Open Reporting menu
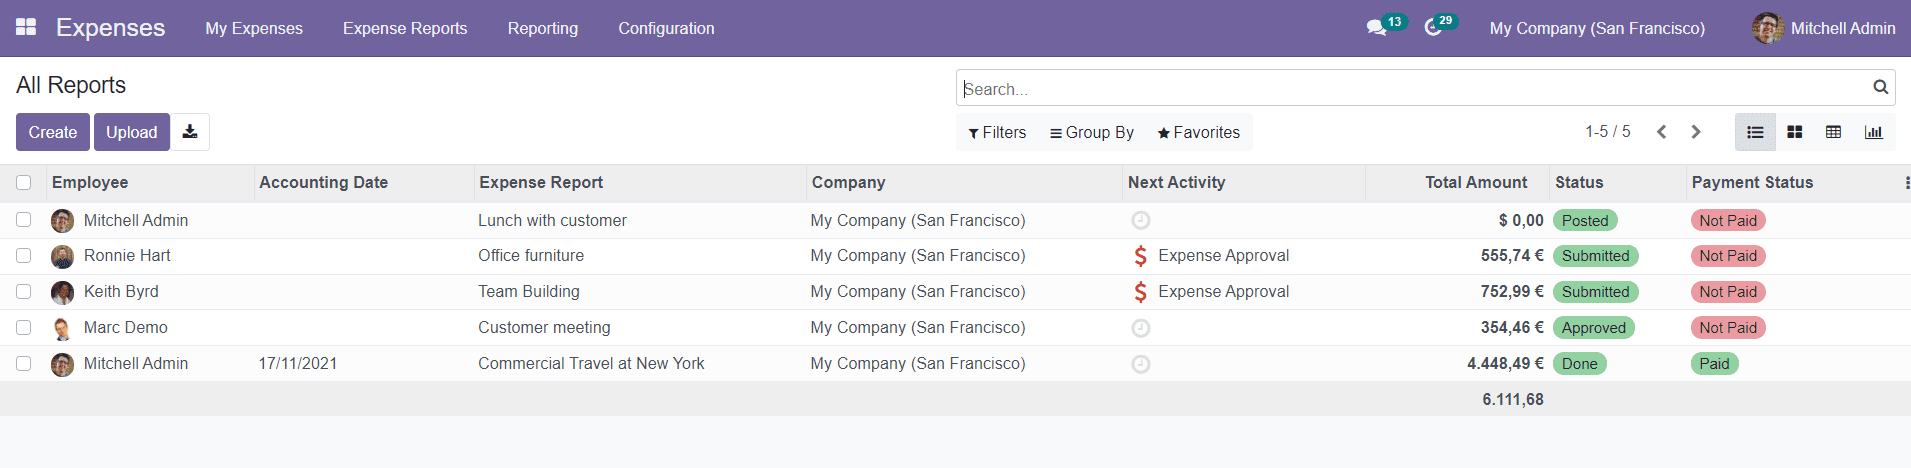The height and width of the screenshot is (468, 1911). (x=543, y=28)
